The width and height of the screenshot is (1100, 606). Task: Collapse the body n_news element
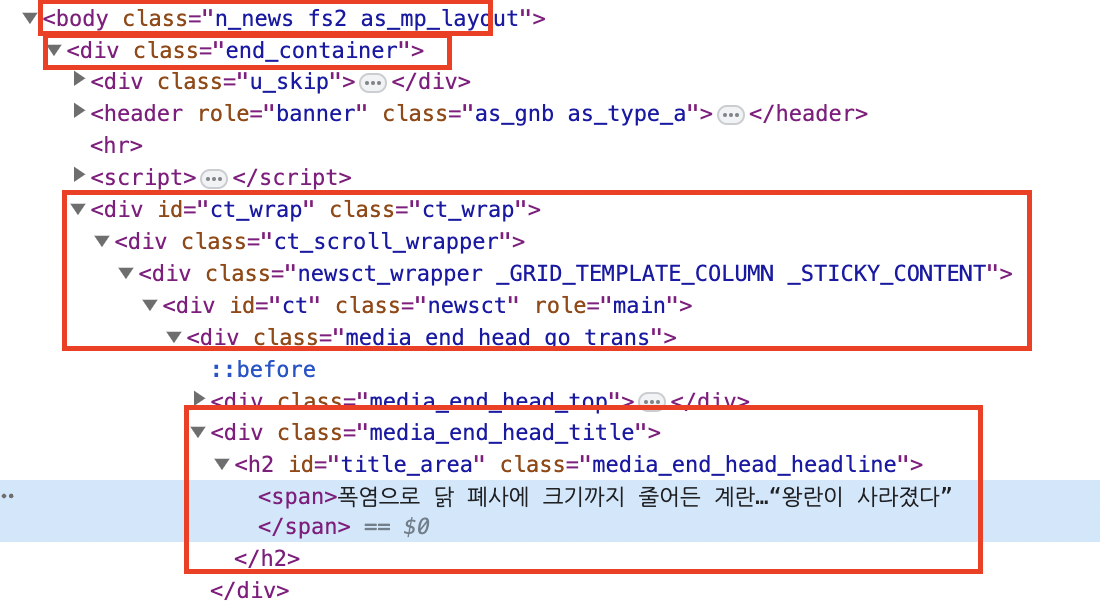(x=29, y=18)
